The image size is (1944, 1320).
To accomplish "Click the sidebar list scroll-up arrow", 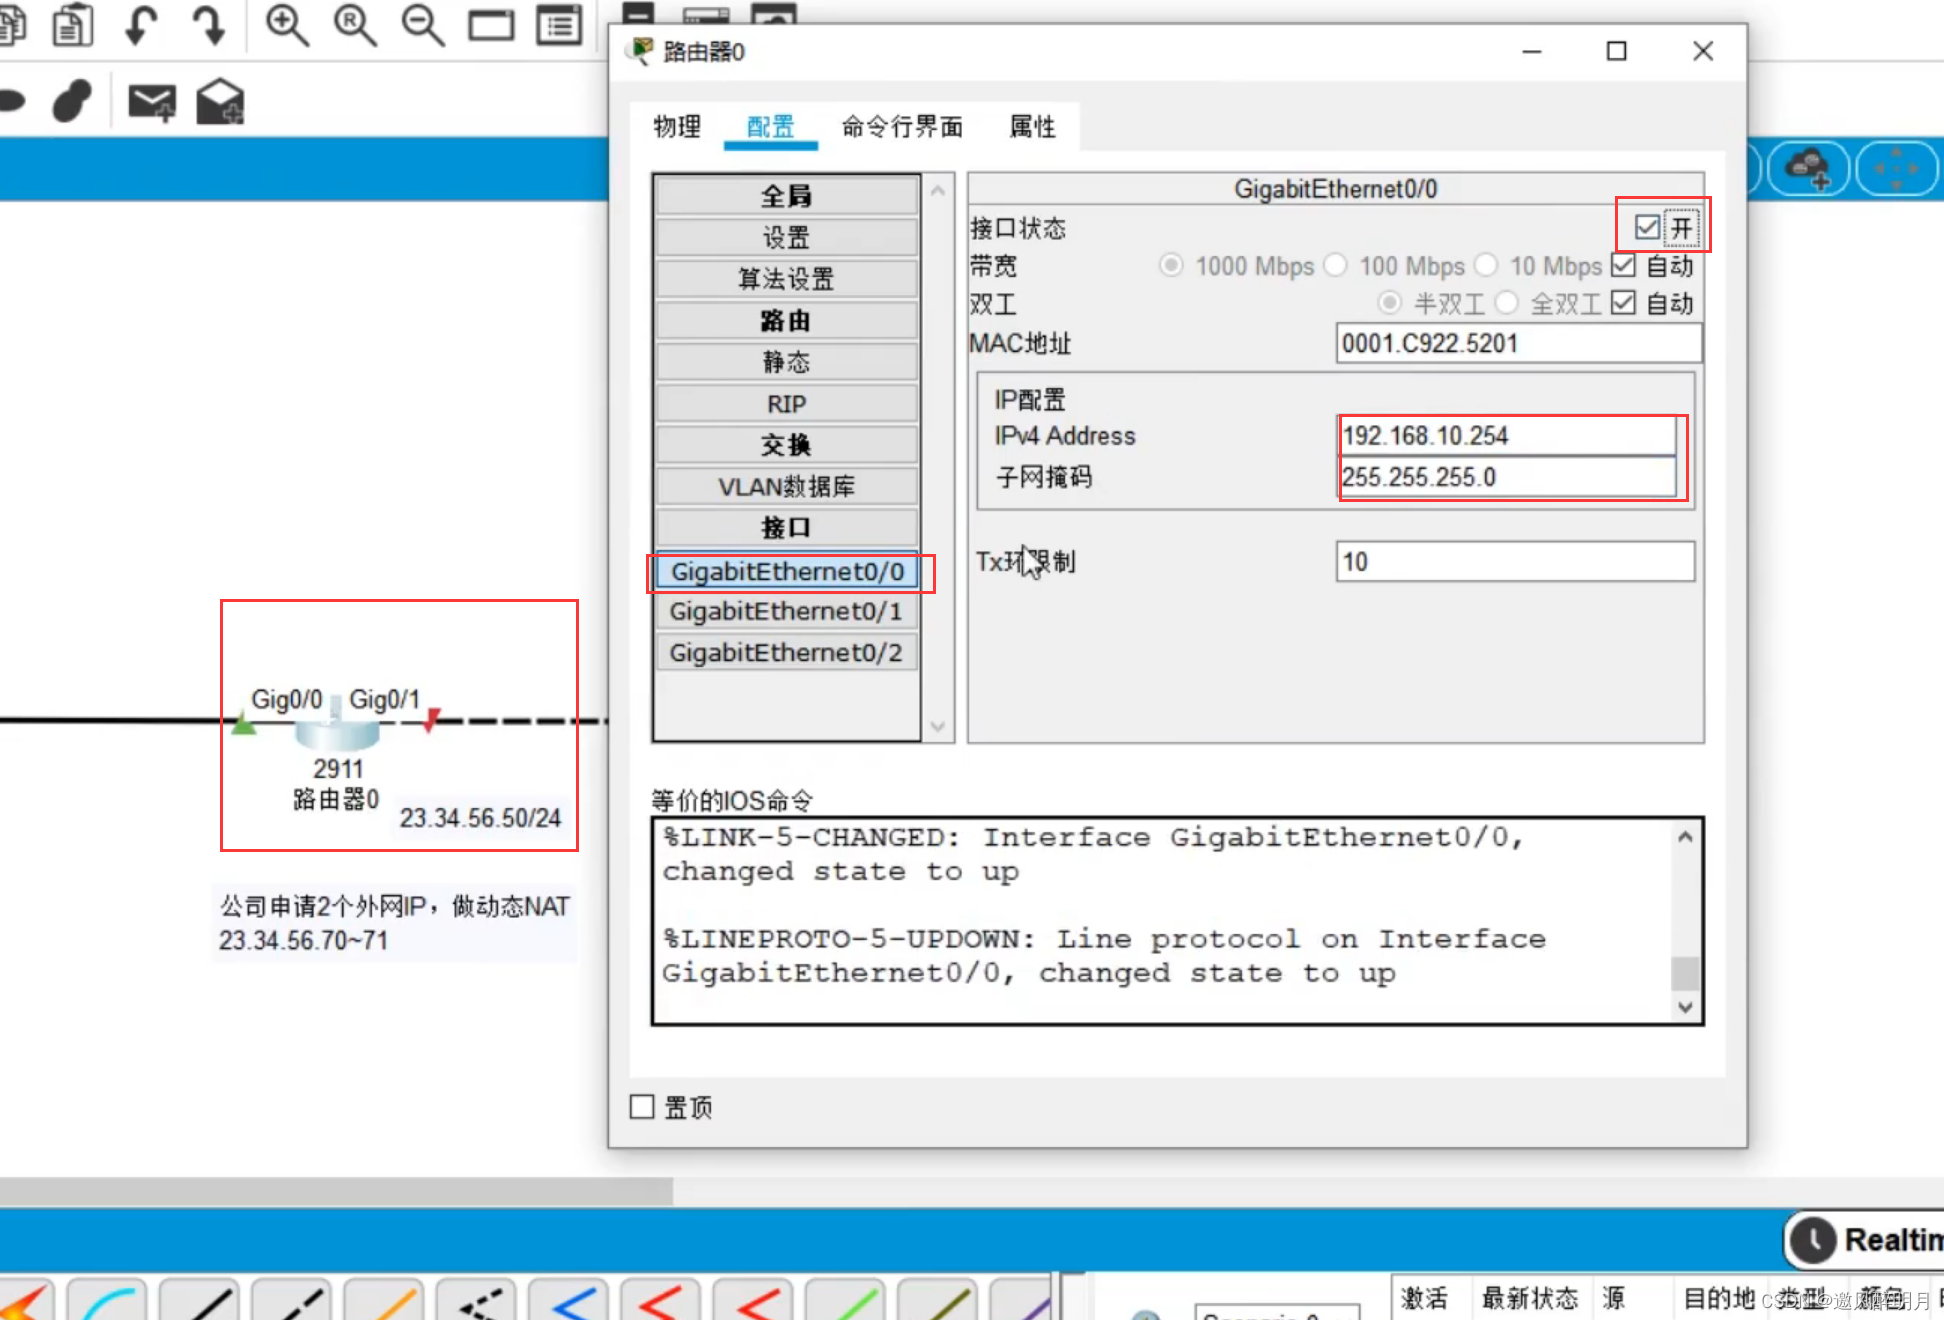I will click(x=938, y=190).
